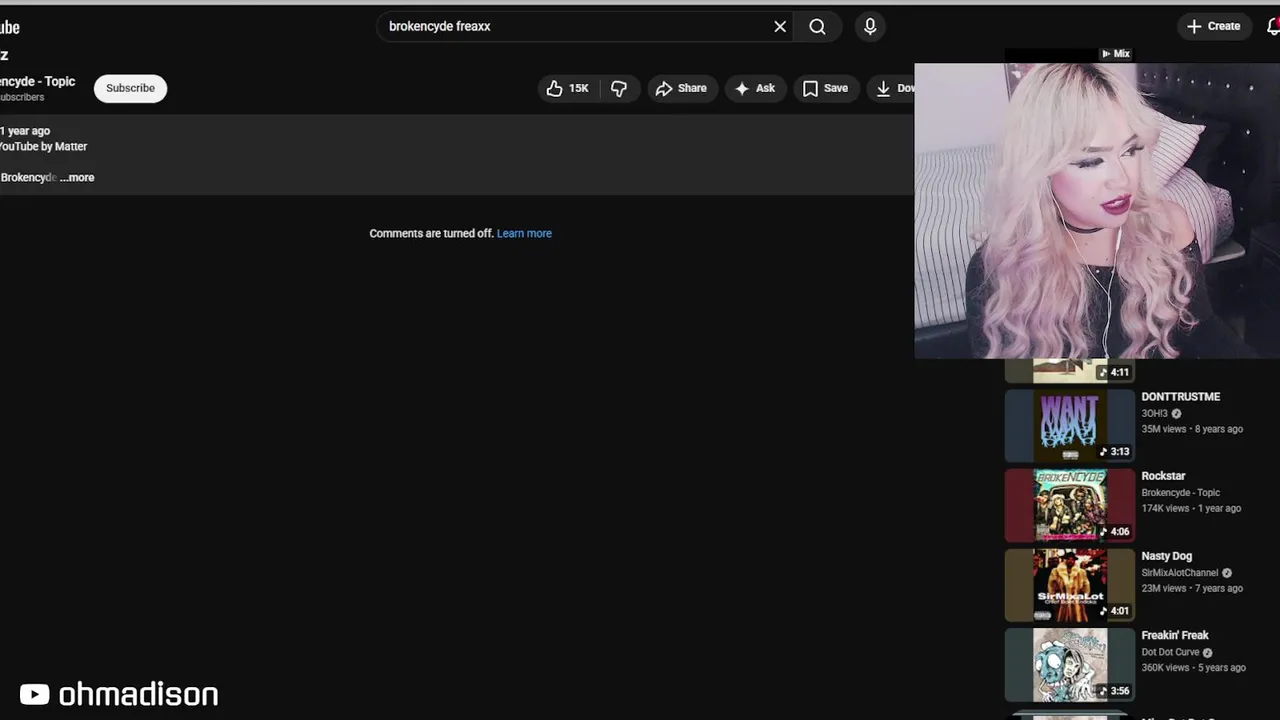The image size is (1280, 720).
Task: Open the Rockstar video title
Action: coord(1163,476)
